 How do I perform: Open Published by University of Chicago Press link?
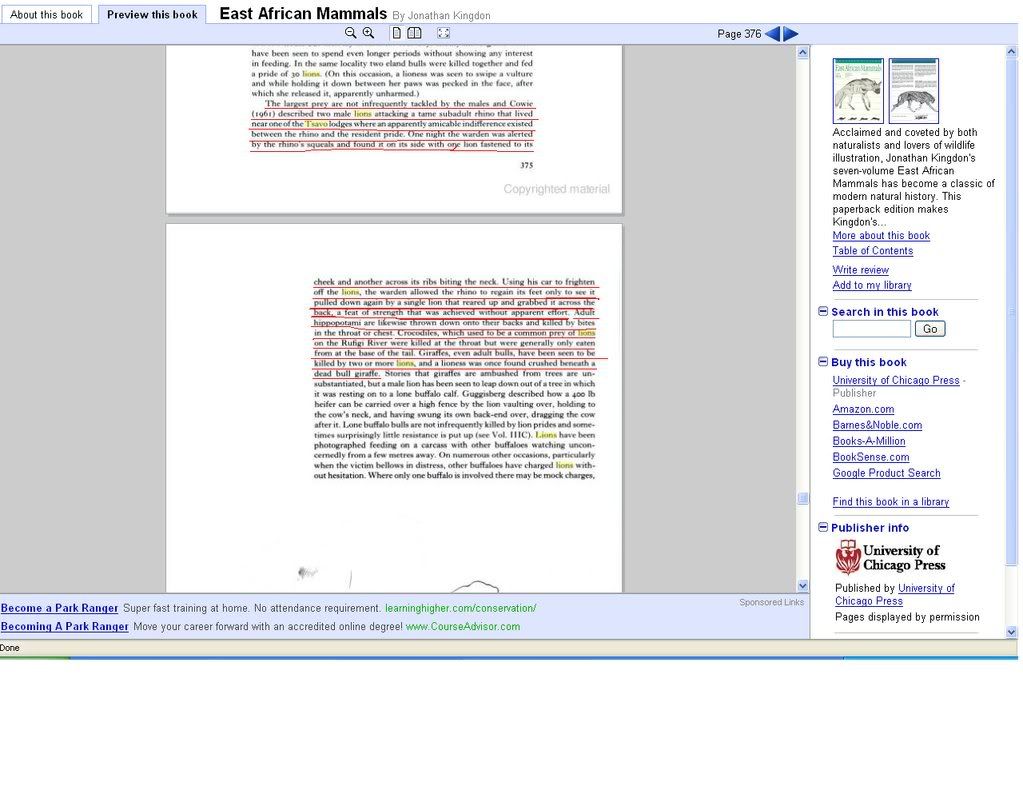pos(894,594)
